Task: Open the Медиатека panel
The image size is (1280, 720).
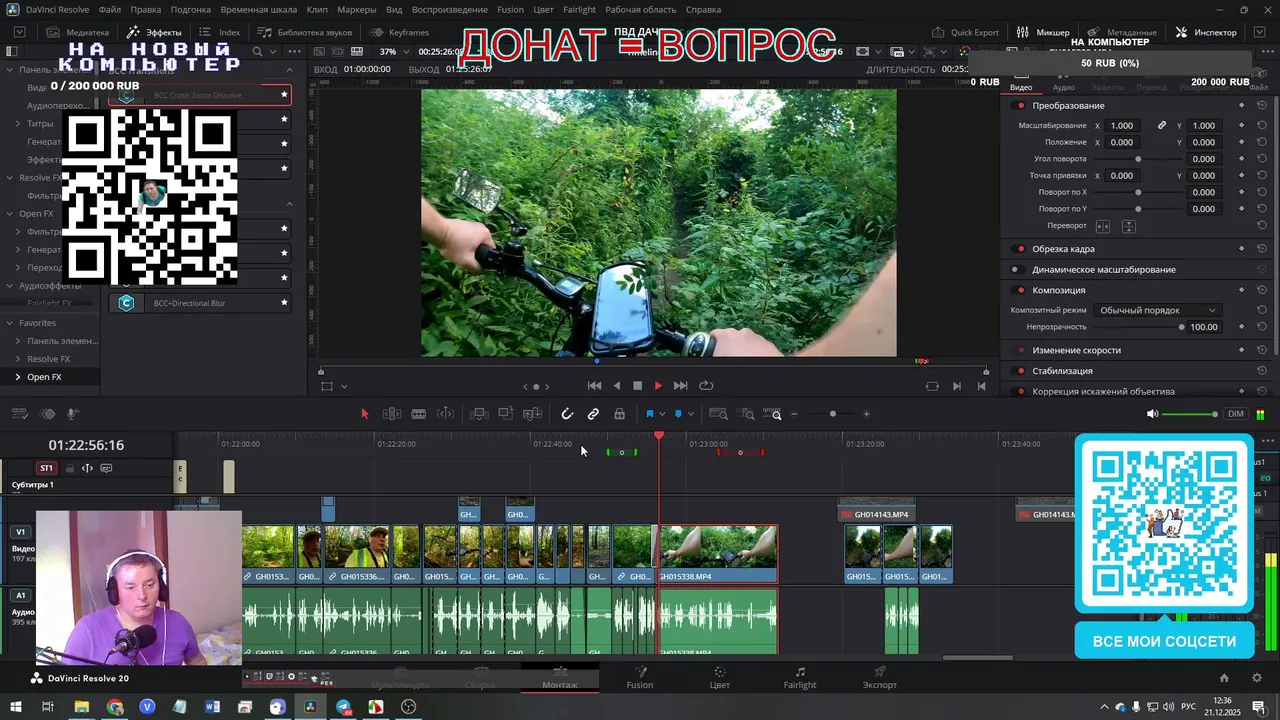Action: tap(78, 32)
